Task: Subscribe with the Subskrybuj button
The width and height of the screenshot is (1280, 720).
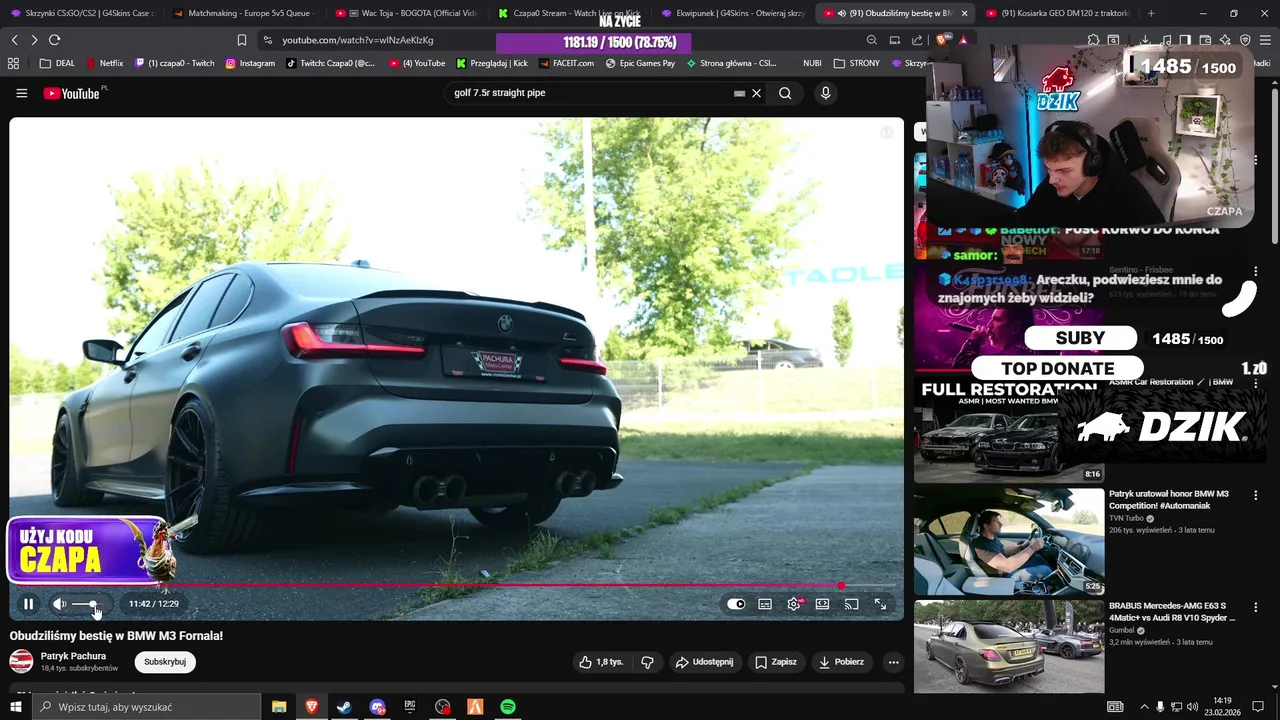Action: [x=165, y=662]
